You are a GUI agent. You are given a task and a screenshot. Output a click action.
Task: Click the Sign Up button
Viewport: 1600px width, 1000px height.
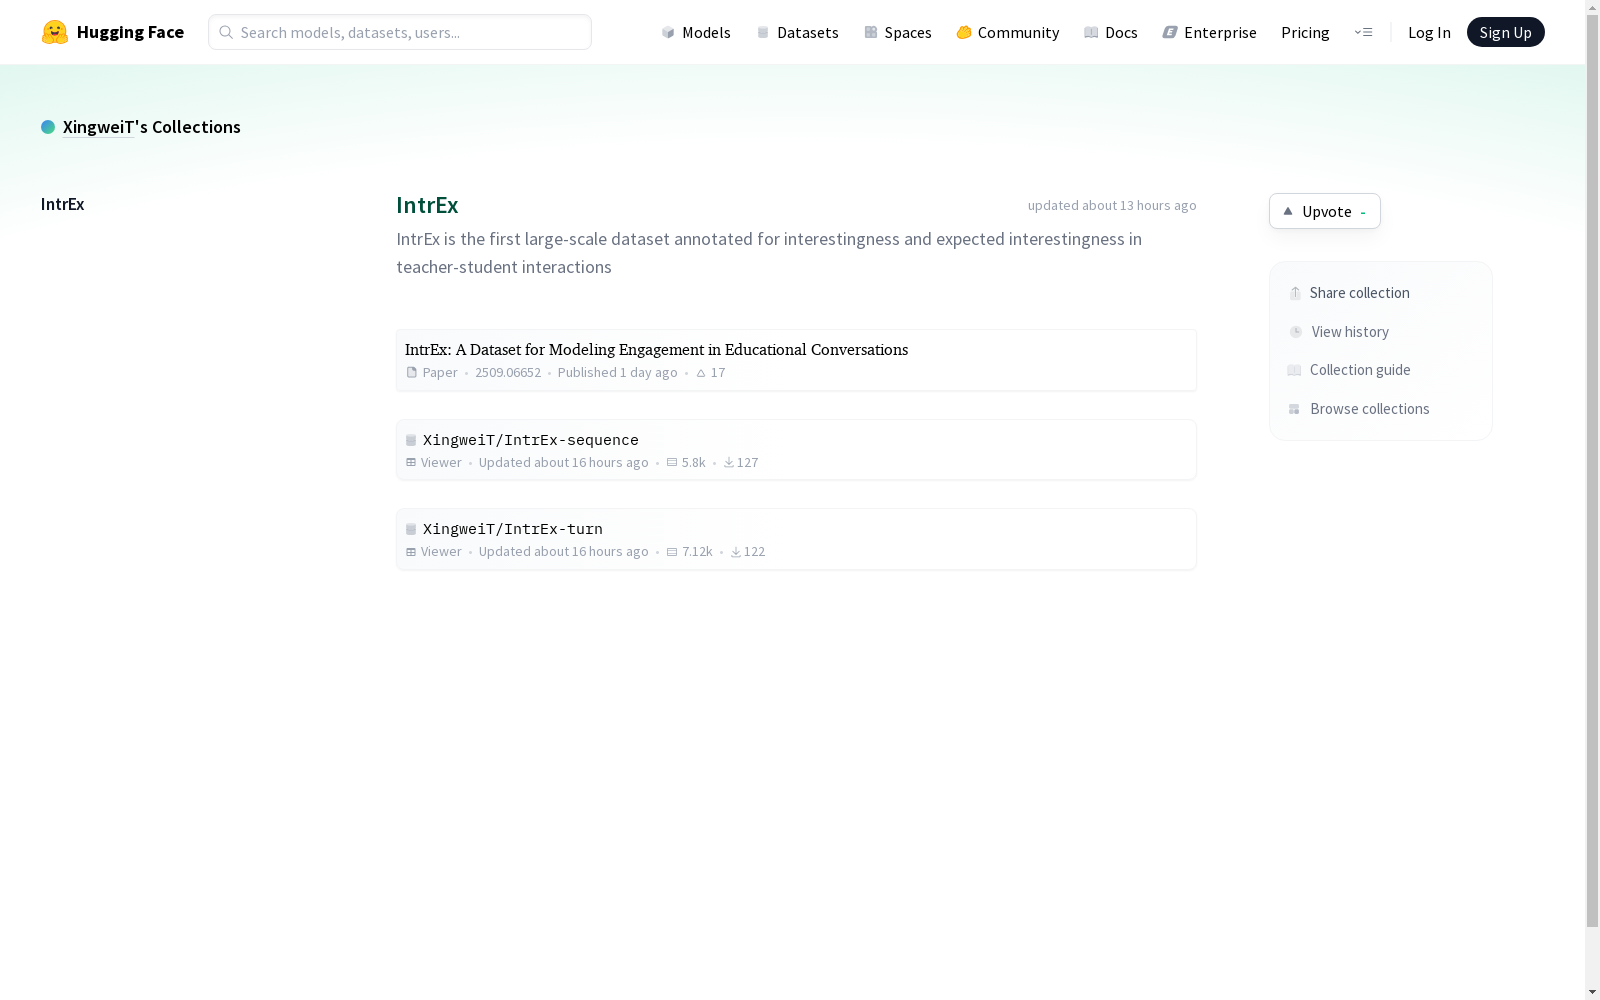(x=1505, y=32)
